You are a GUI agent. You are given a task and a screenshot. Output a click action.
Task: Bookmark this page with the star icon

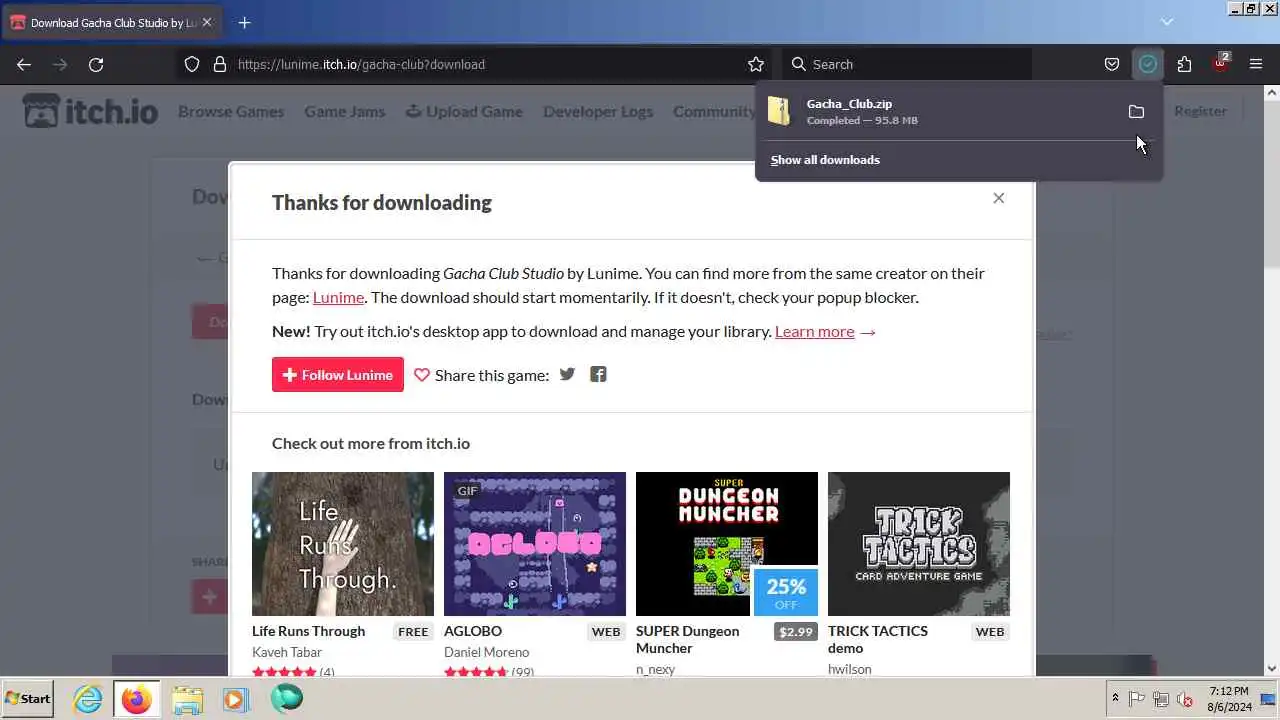tap(756, 64)
